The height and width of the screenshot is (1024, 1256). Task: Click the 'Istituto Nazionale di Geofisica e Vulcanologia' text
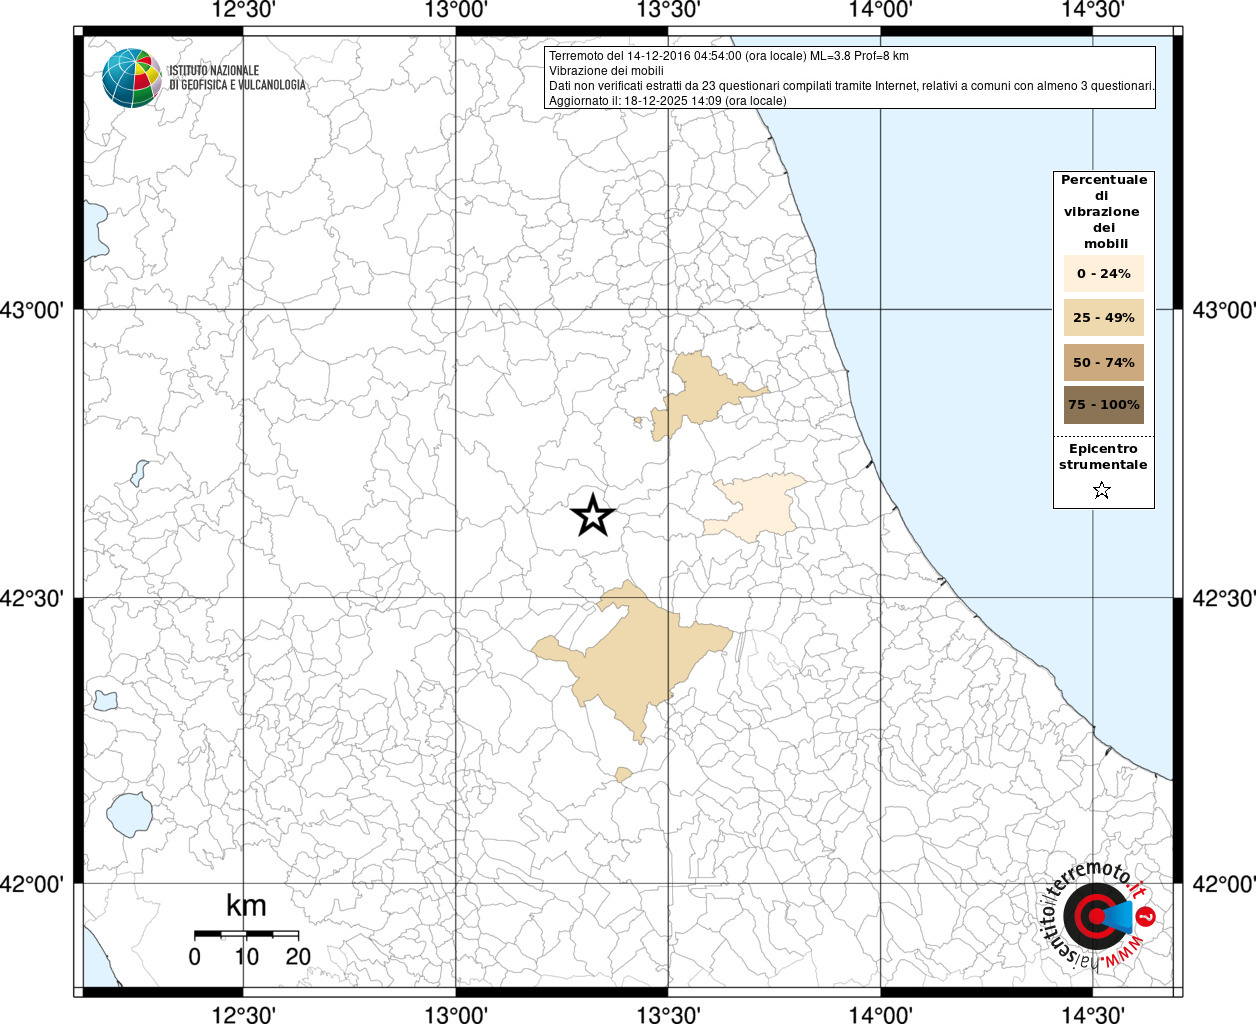(237, 78)
